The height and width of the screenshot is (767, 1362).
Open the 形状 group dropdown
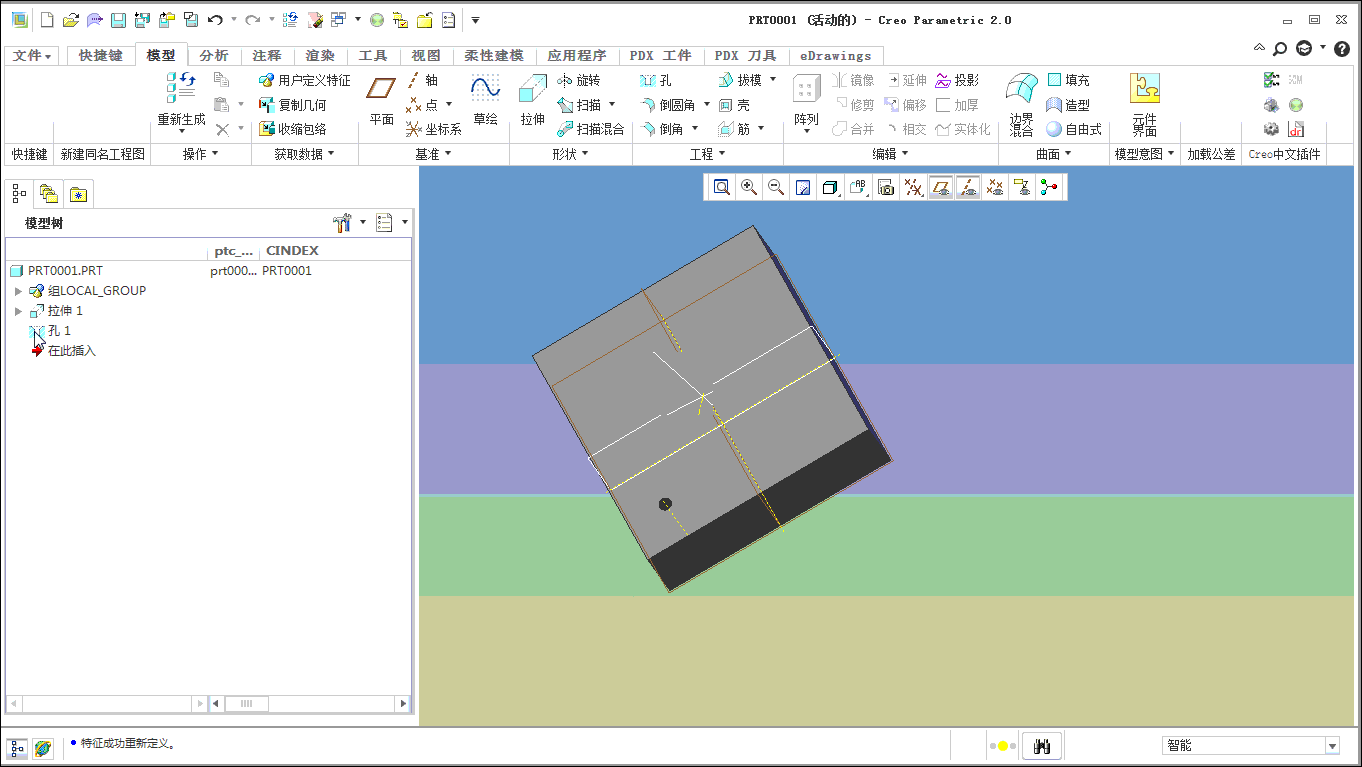click(x=570, y=154)
